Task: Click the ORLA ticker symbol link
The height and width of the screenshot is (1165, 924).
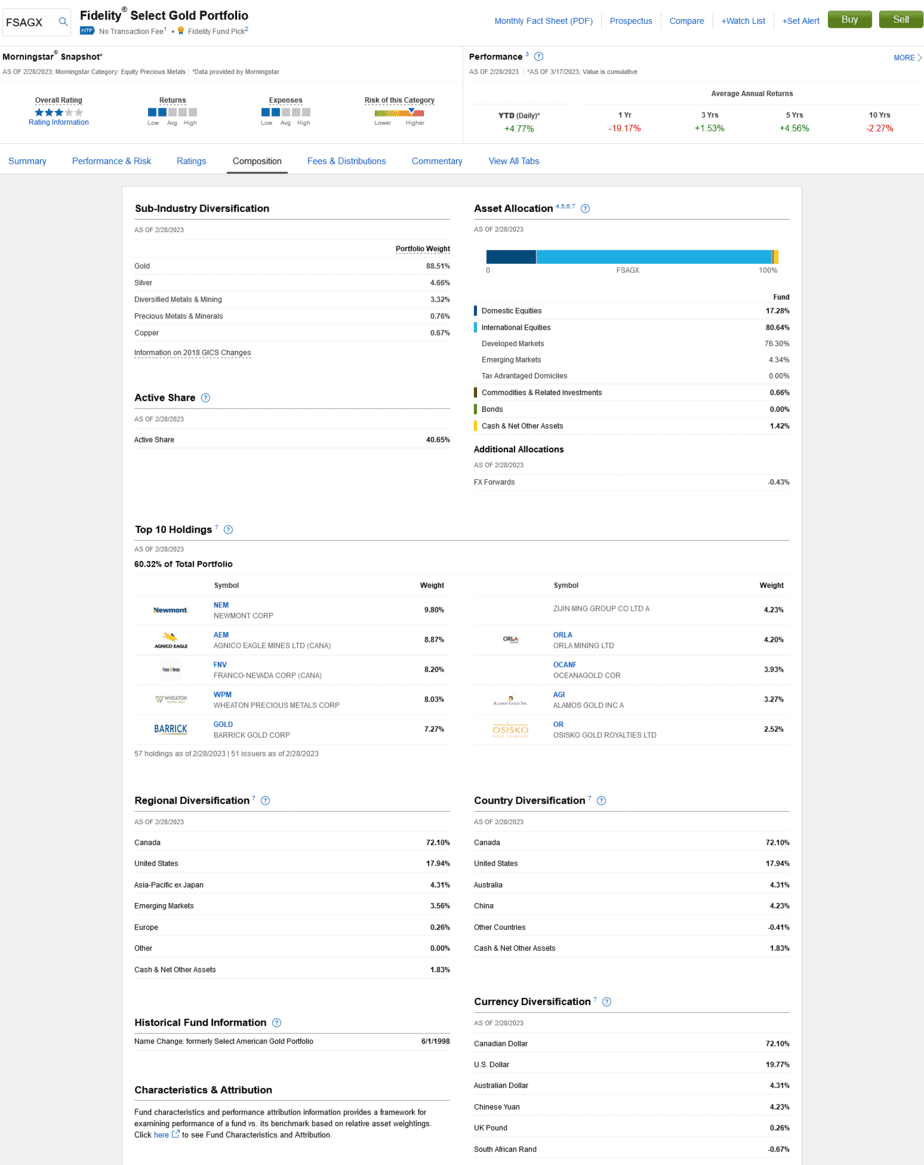Action: pos(562,635)
